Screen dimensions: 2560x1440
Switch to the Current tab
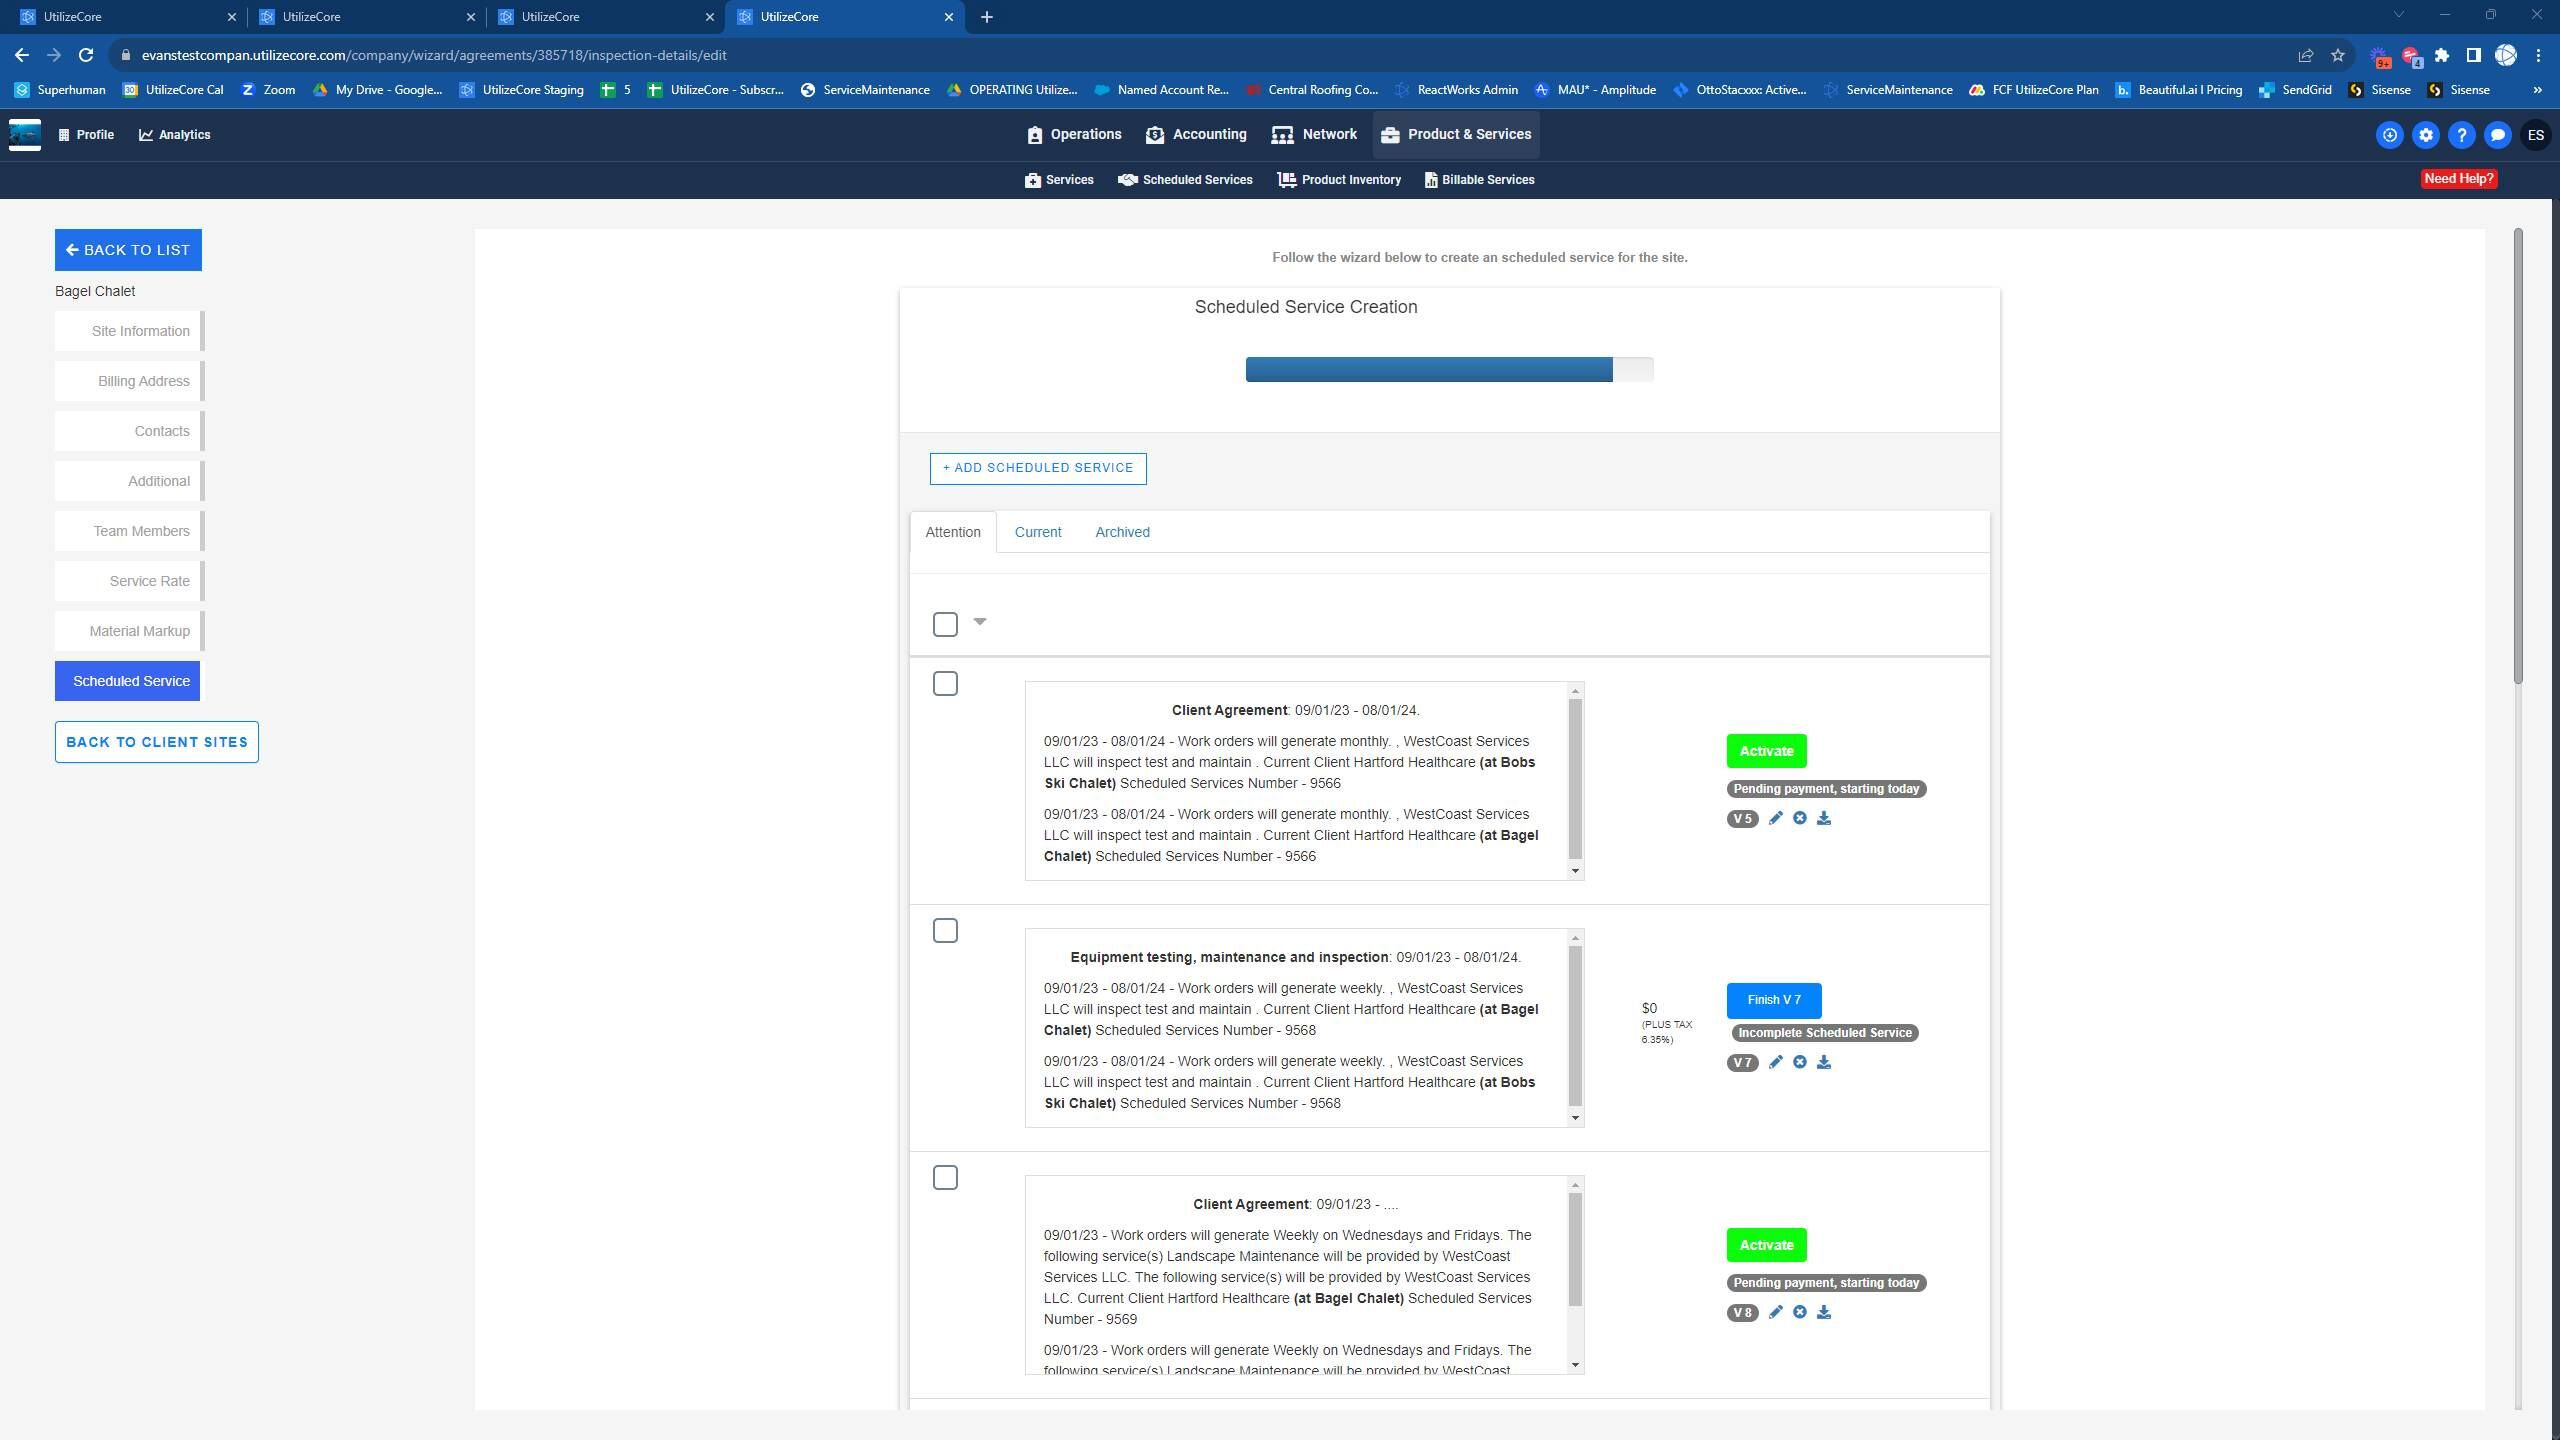click(1037, 532)
